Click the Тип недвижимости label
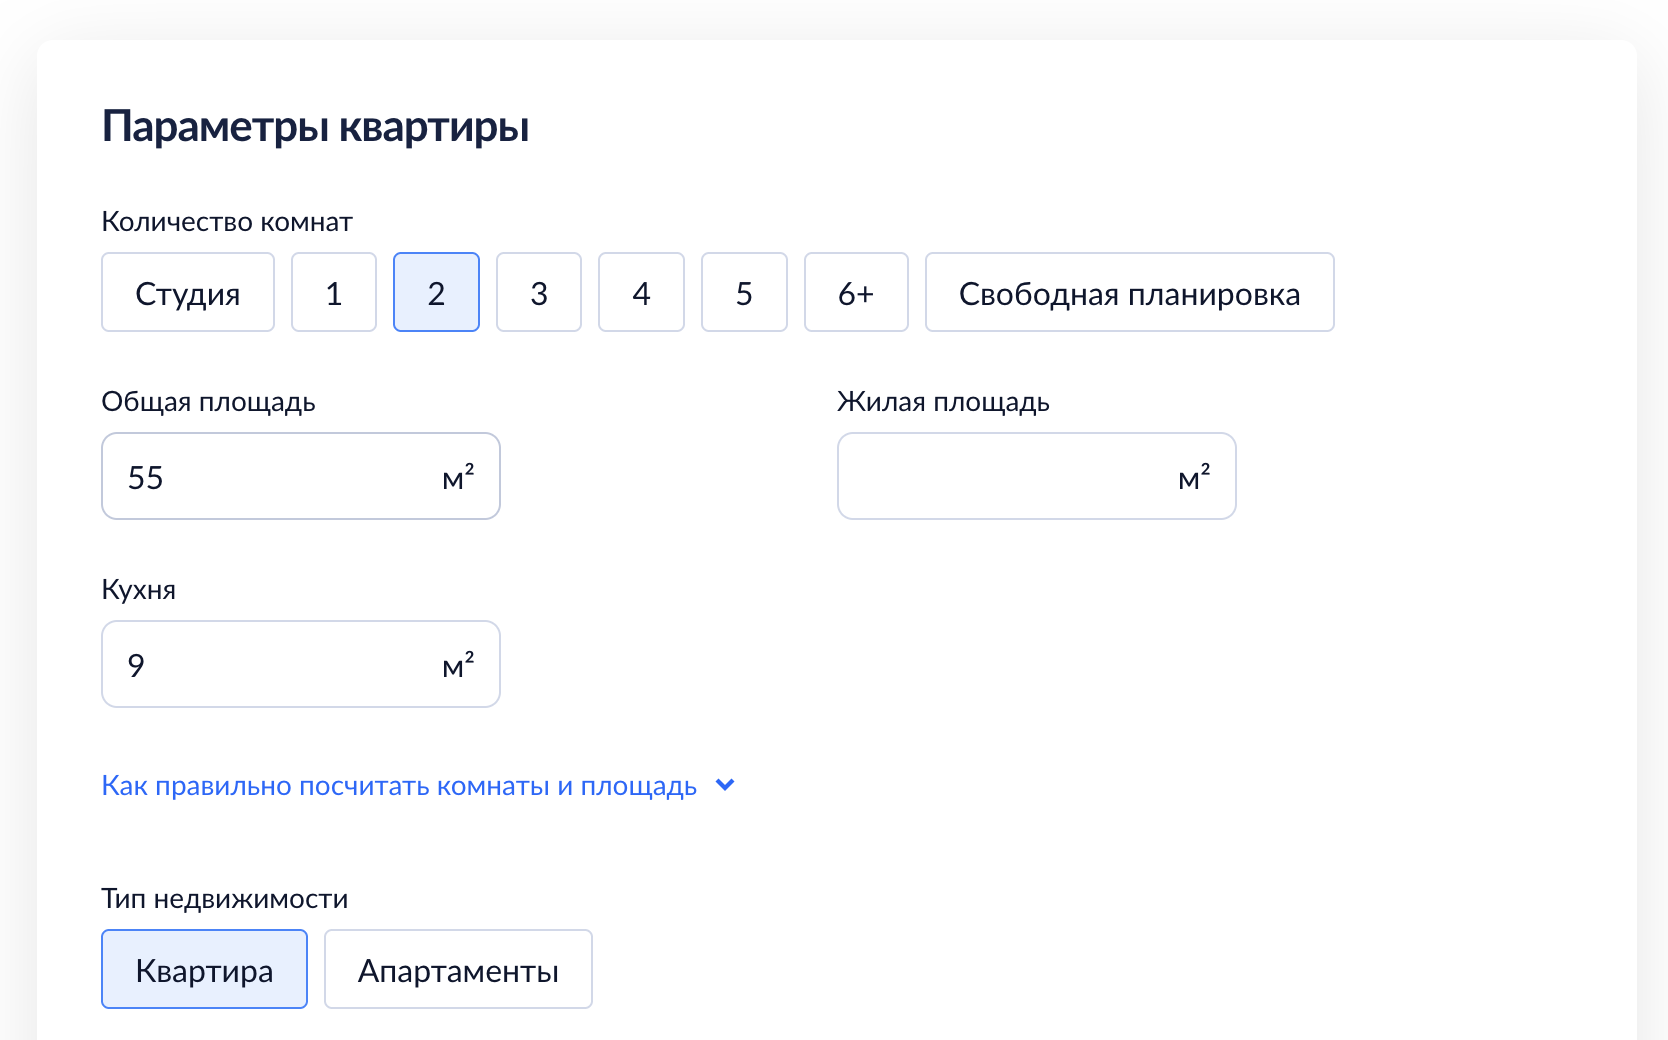1668x1040 pixels. 225,899
